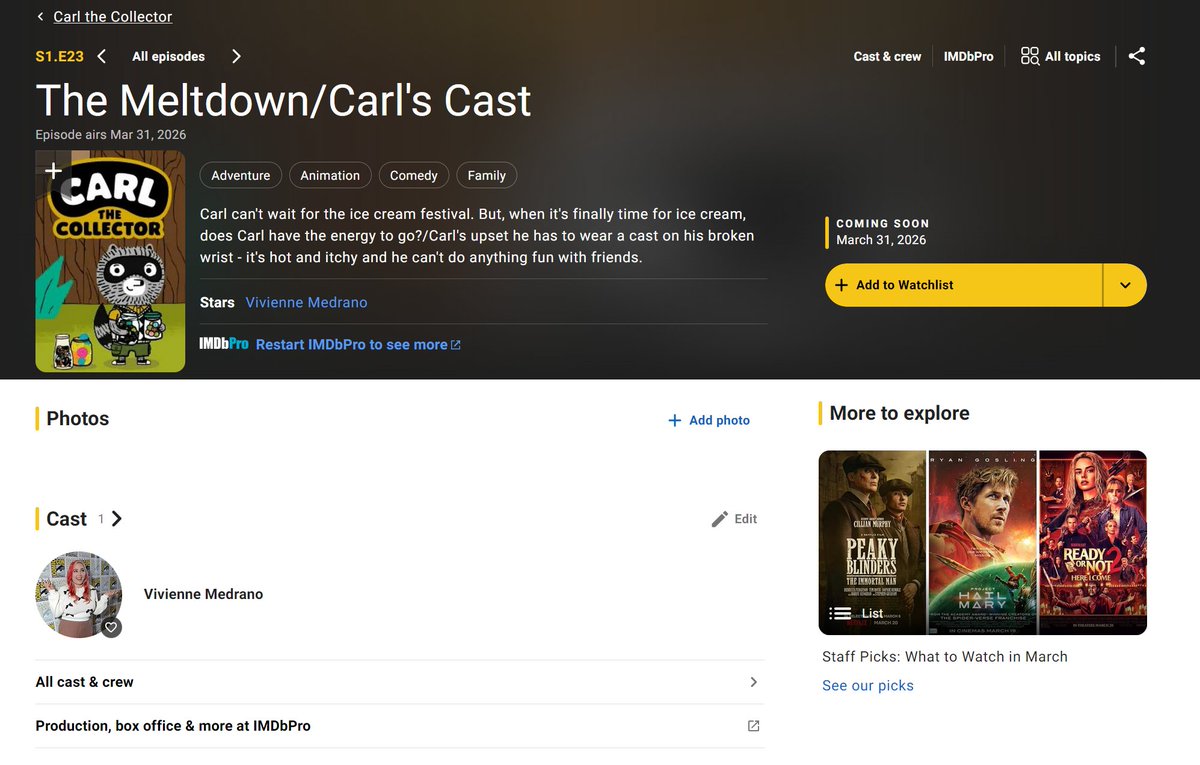
Task: Select the Family genre chip
Action: (487, 175)
